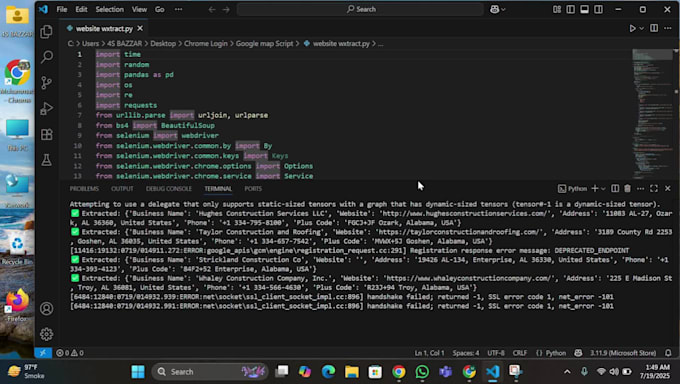Image resolution: width=680 pixels, height=384 pixels.
Task: Go back using the navigation arrow
Action: click(212, 9)
